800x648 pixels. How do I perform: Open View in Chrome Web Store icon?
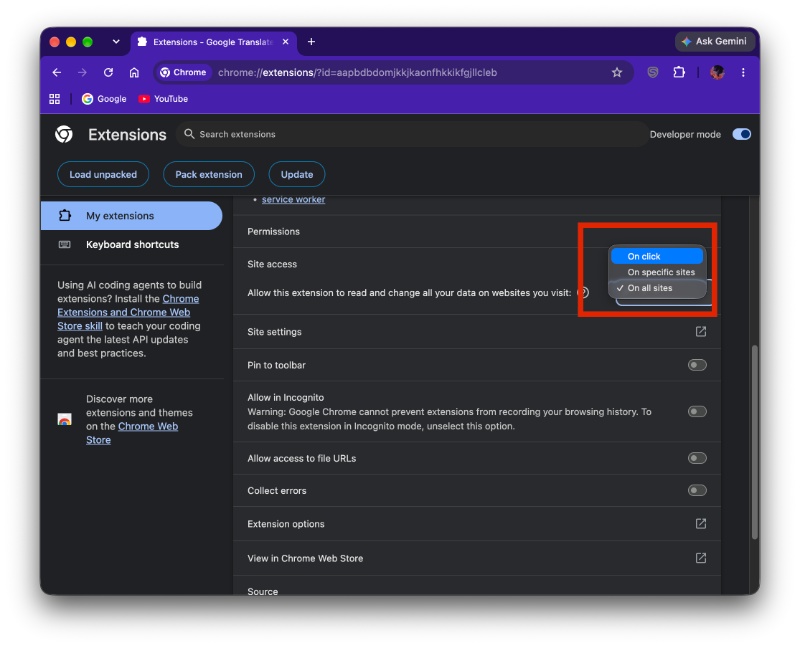[701, 558]
